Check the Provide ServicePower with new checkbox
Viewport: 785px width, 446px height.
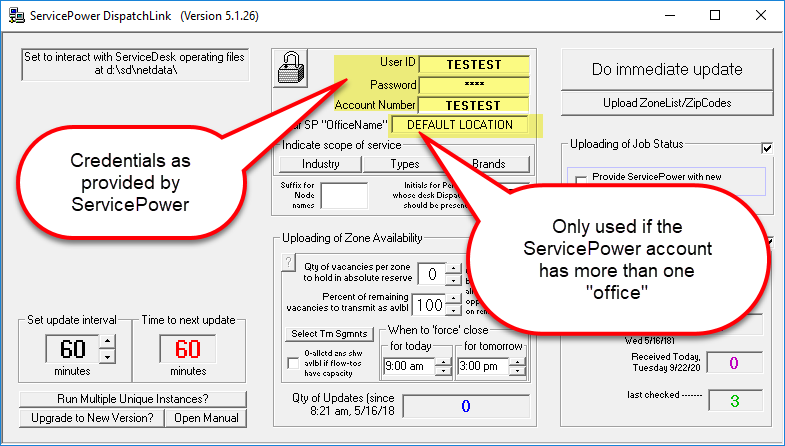click(581, 180)
